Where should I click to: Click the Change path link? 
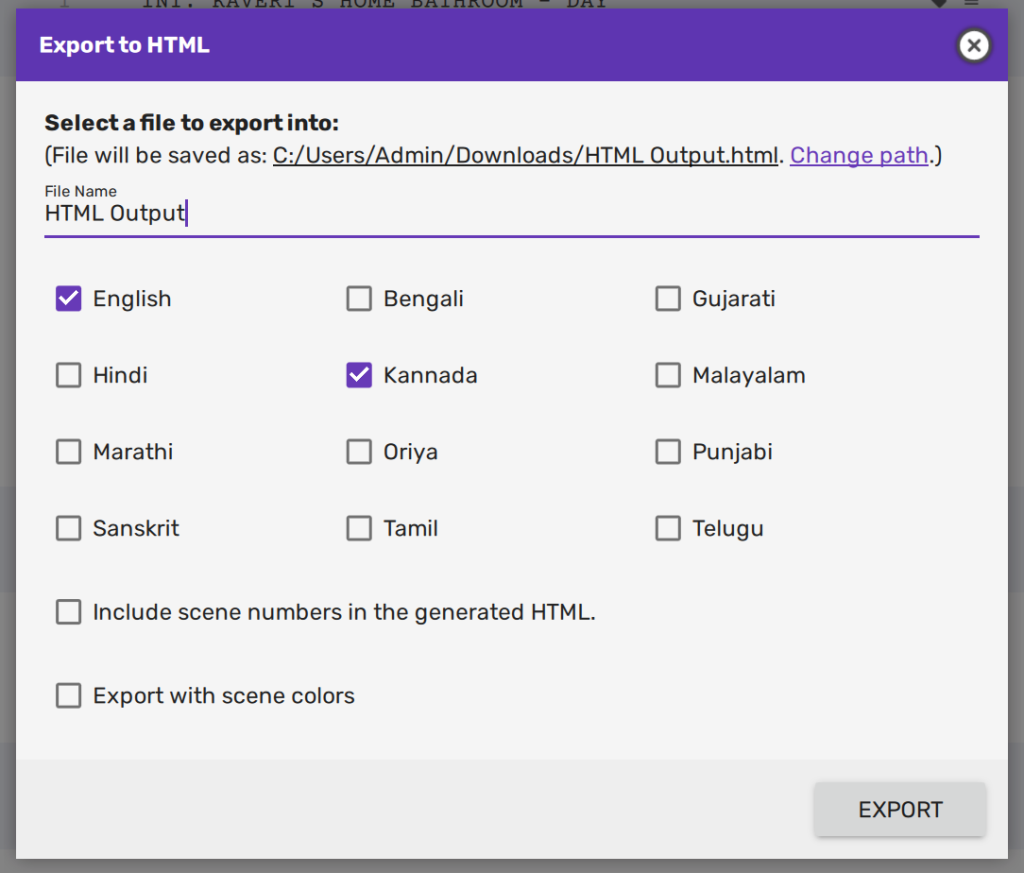[x=859, y=155]
